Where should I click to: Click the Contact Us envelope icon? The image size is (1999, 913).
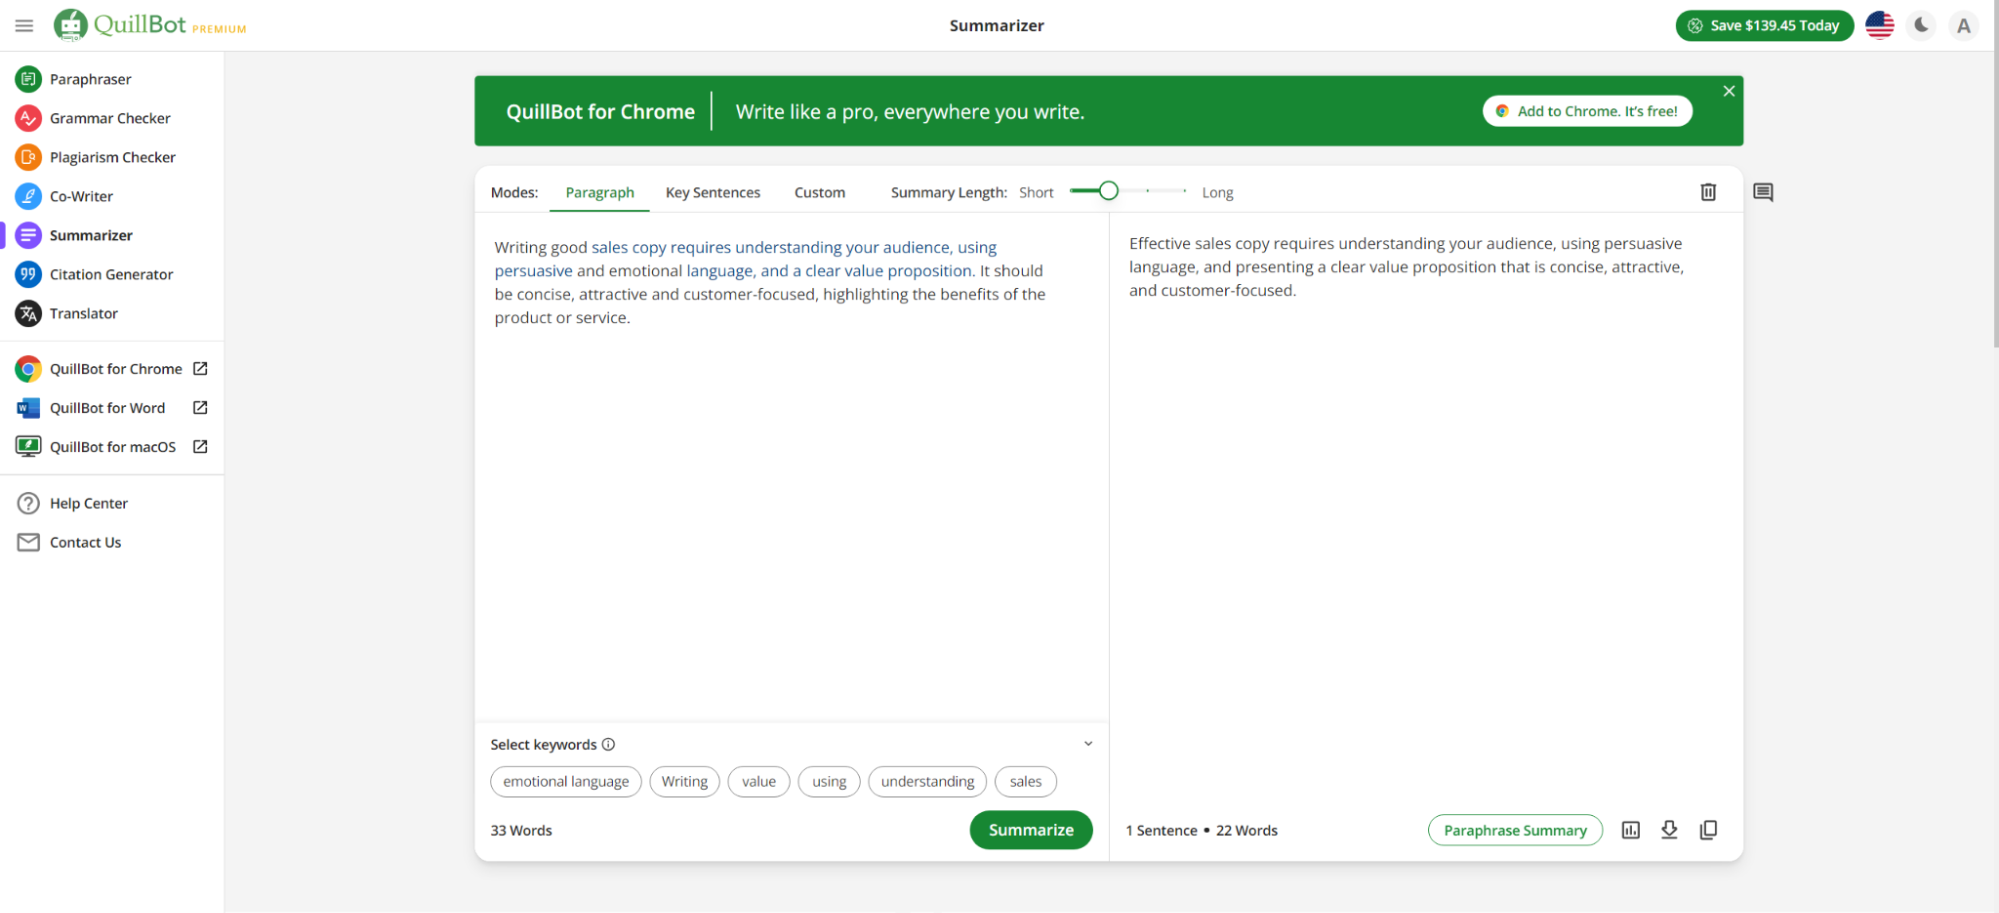click(28, 542)
